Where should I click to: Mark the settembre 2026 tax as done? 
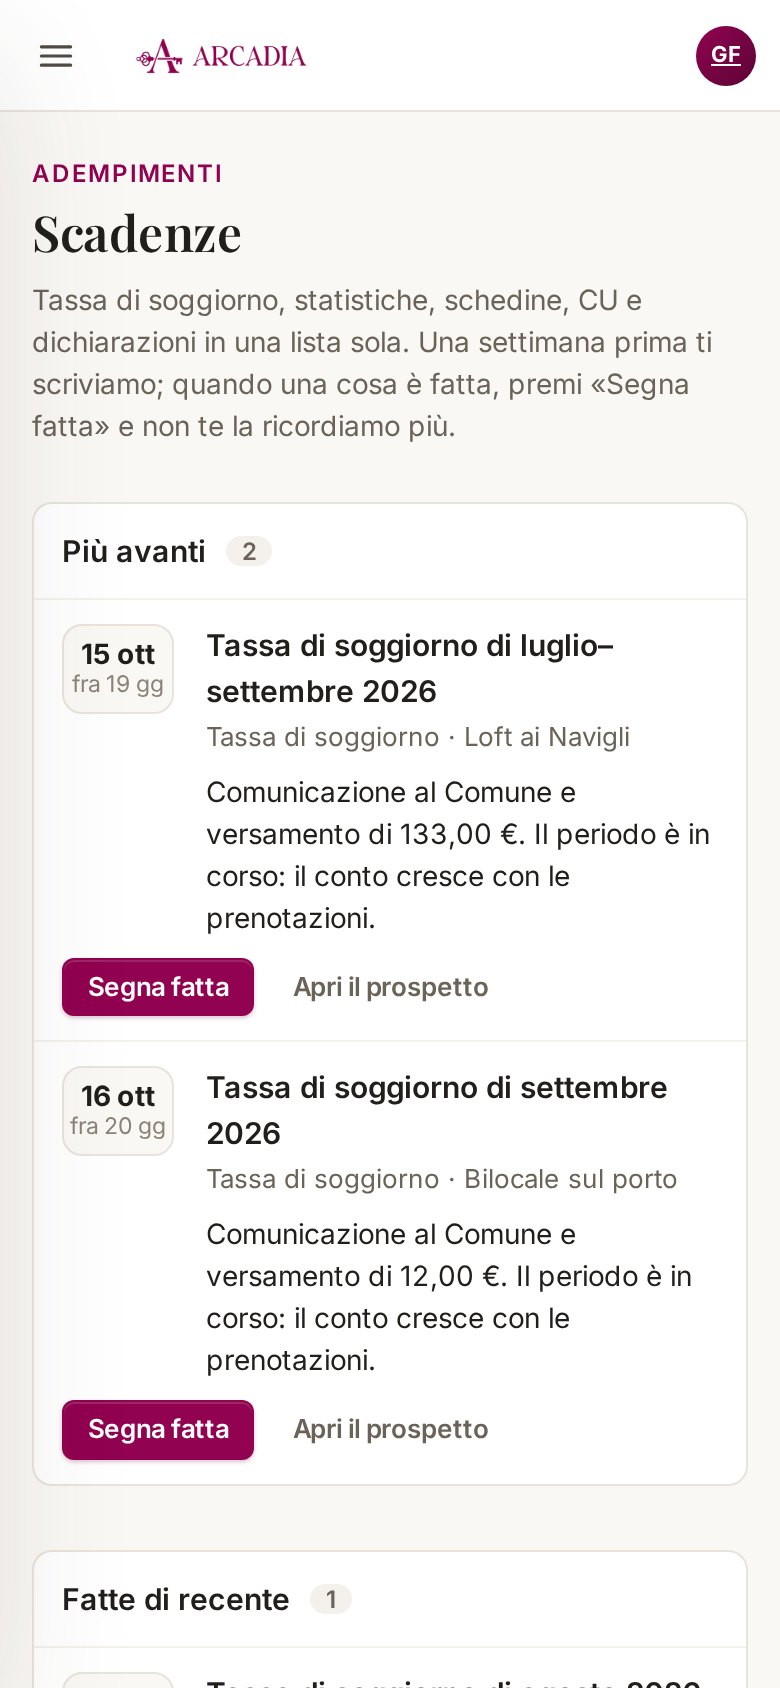158,1429
